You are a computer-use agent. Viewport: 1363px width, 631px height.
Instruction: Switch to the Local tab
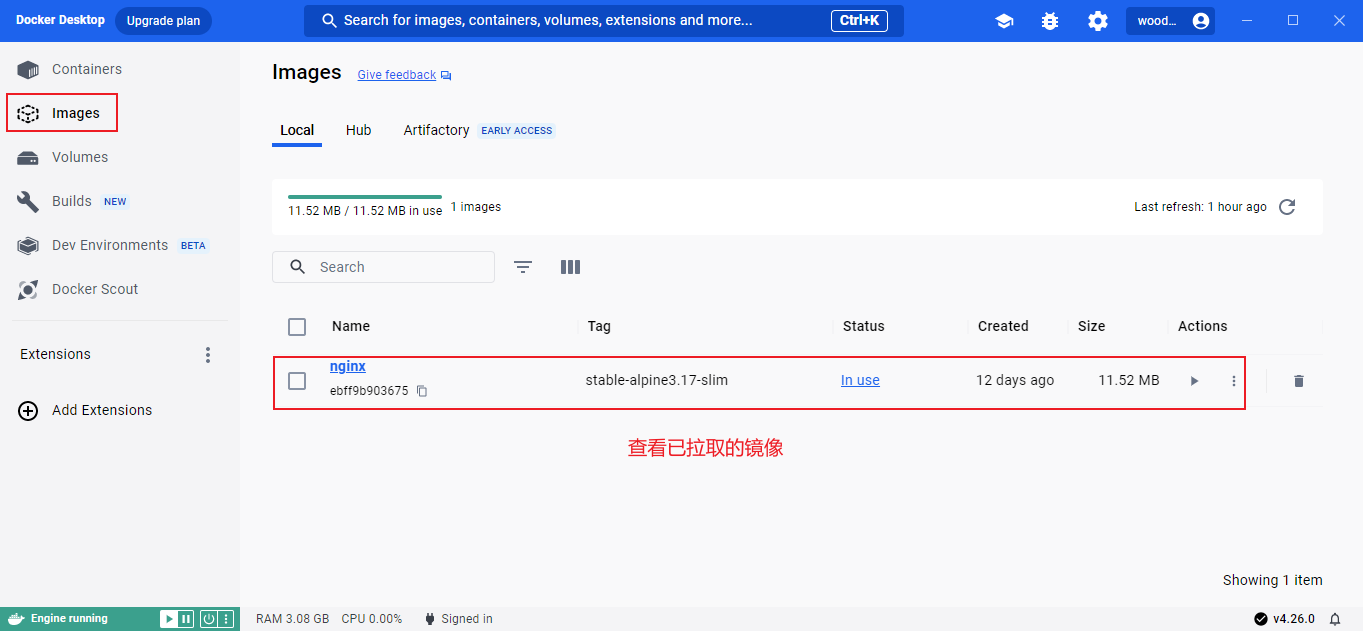click(297, 130)
